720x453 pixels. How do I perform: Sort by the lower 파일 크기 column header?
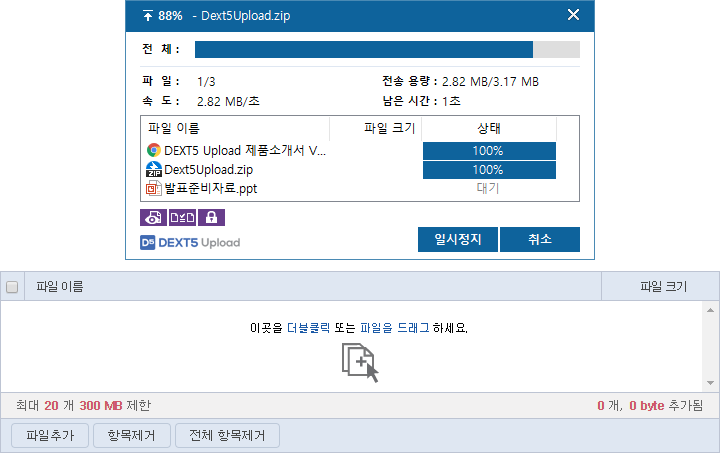click(x=663, y=287)
